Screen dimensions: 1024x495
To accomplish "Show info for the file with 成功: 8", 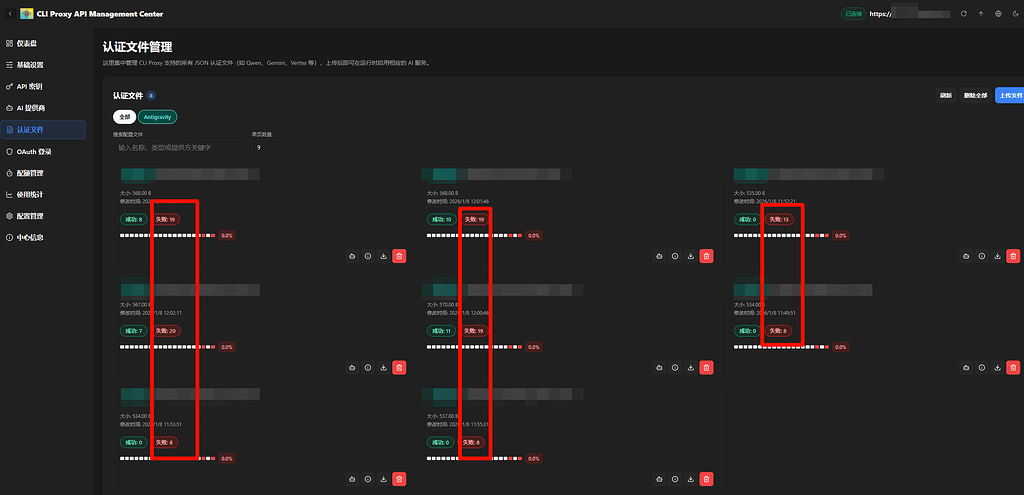I will coord(368,257).
